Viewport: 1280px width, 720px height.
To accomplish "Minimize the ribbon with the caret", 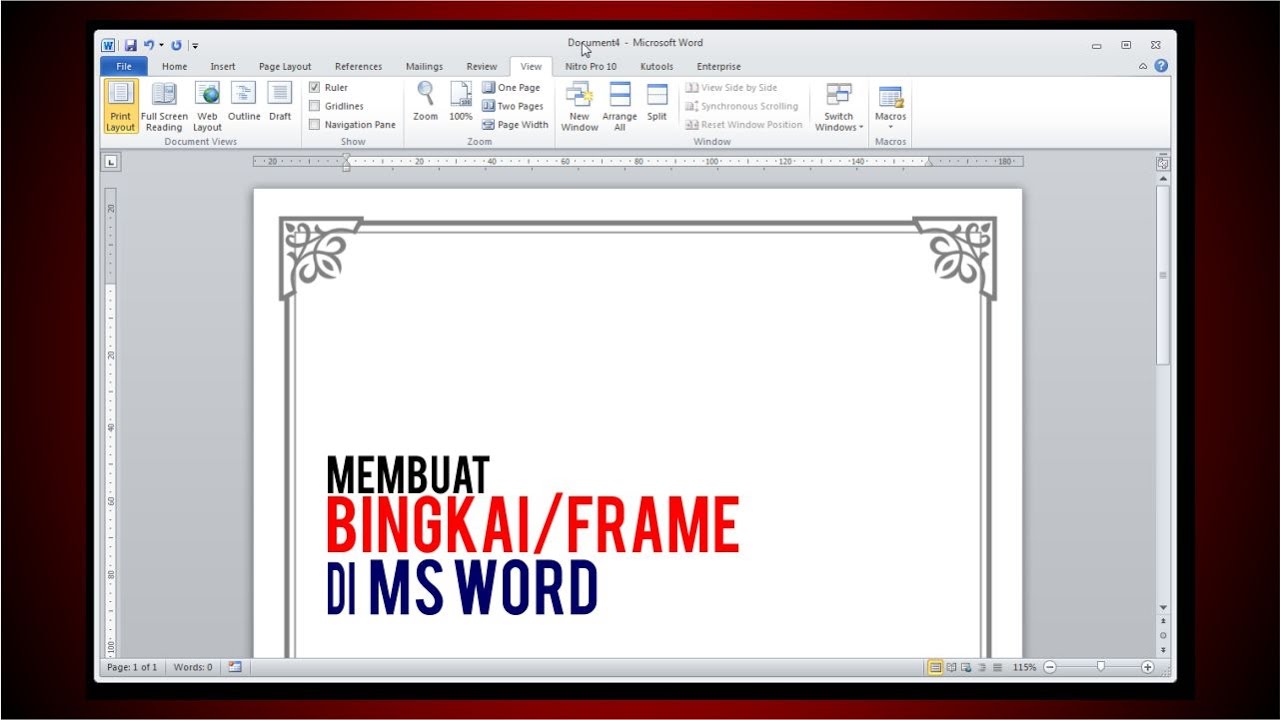I will (x=1143, y=66).
